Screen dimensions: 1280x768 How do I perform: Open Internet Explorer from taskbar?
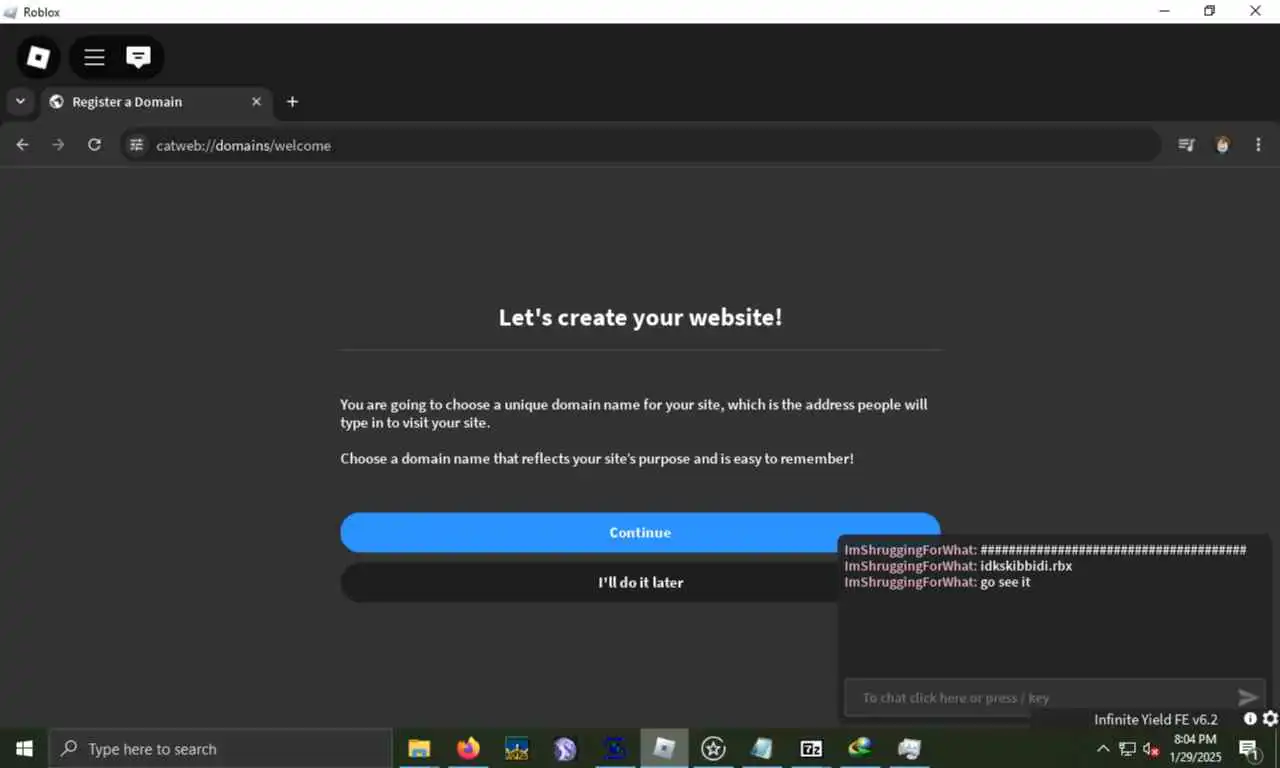(x=860, y=748)
